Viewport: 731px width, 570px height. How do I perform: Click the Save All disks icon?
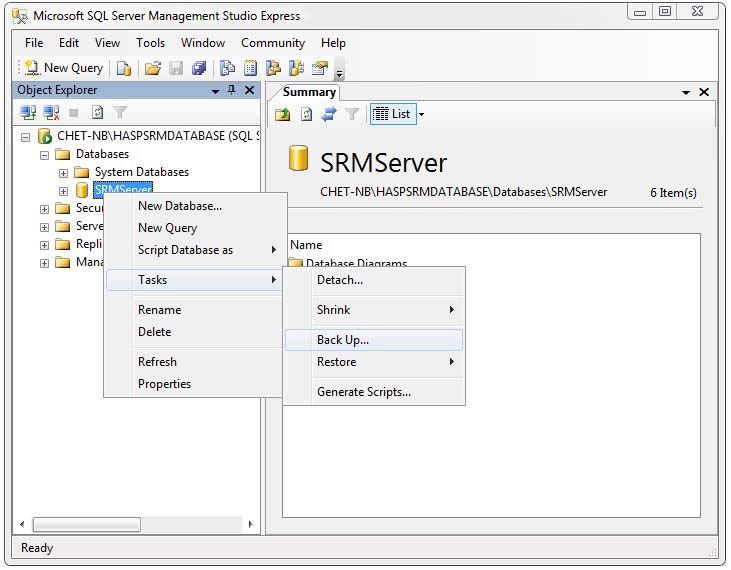(199, 68)
